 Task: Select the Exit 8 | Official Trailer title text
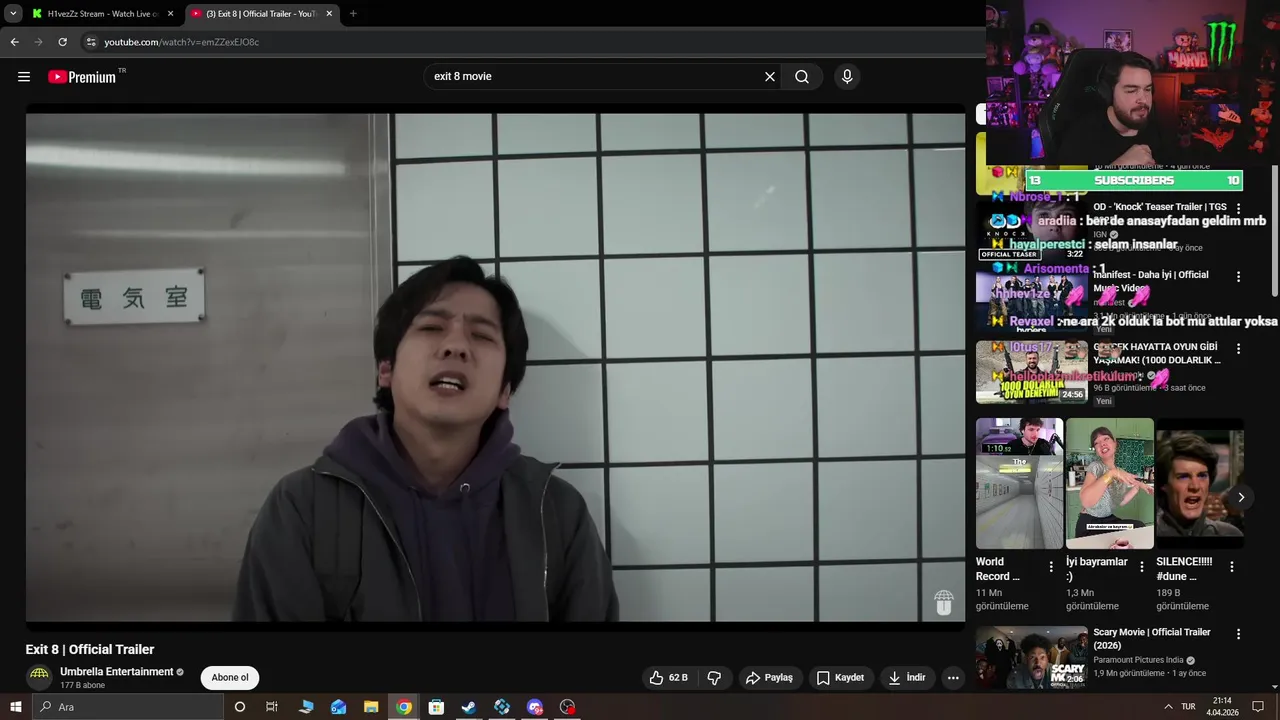click(90, 650)
